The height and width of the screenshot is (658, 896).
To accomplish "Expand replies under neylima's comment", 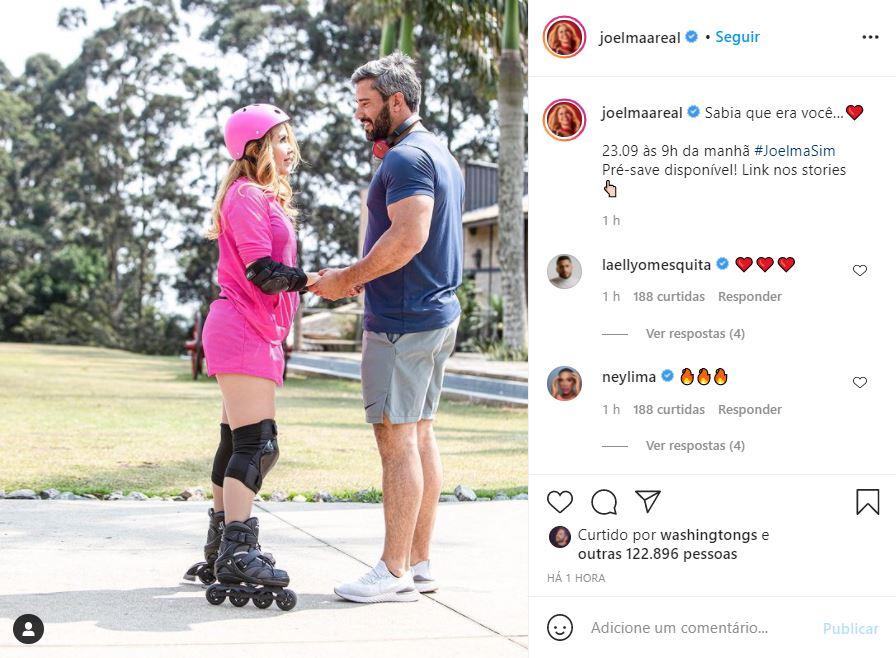I will [x=695, y=446].
